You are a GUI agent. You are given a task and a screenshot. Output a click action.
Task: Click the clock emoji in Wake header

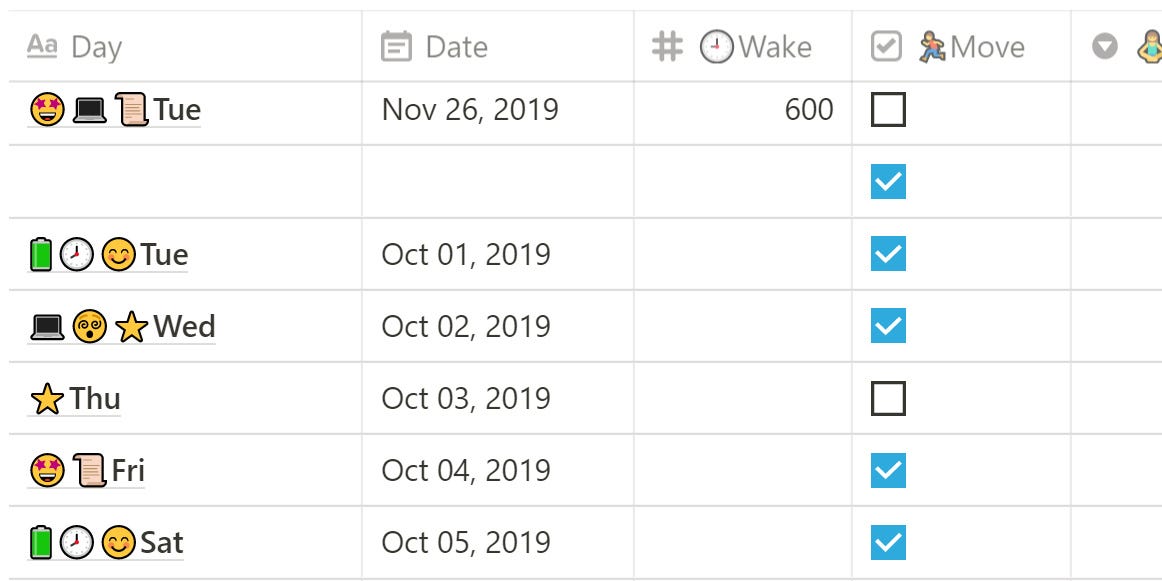717,47
